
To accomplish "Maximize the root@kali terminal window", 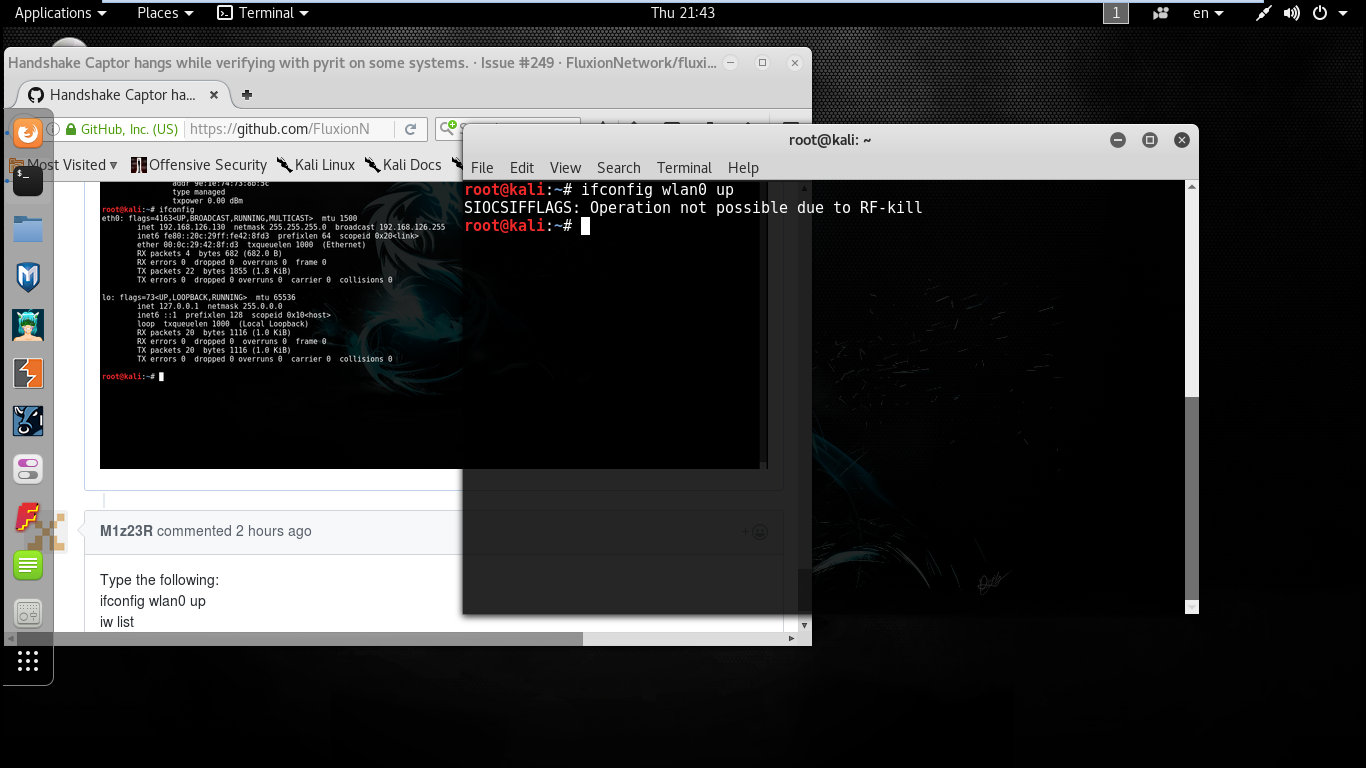I will 1150,140.
